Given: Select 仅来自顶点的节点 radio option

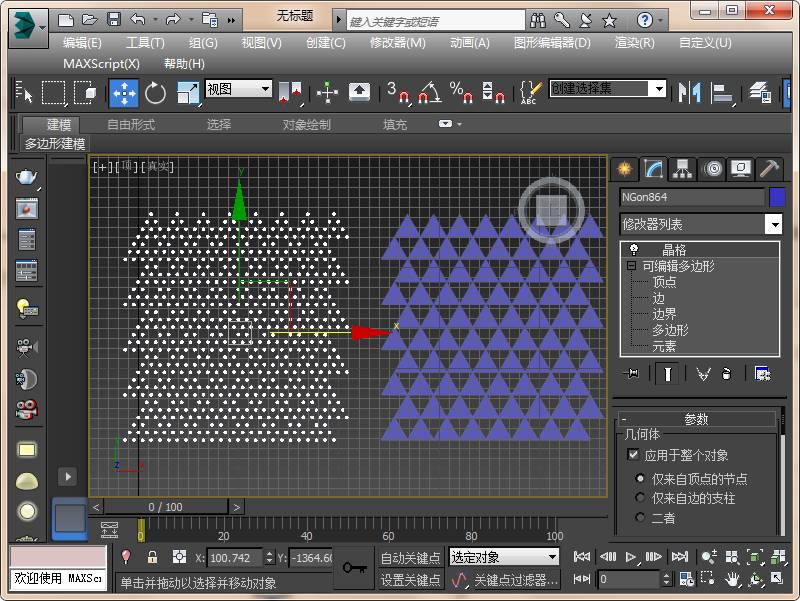Looking at the screenshot, I should [x=640, y=479].
